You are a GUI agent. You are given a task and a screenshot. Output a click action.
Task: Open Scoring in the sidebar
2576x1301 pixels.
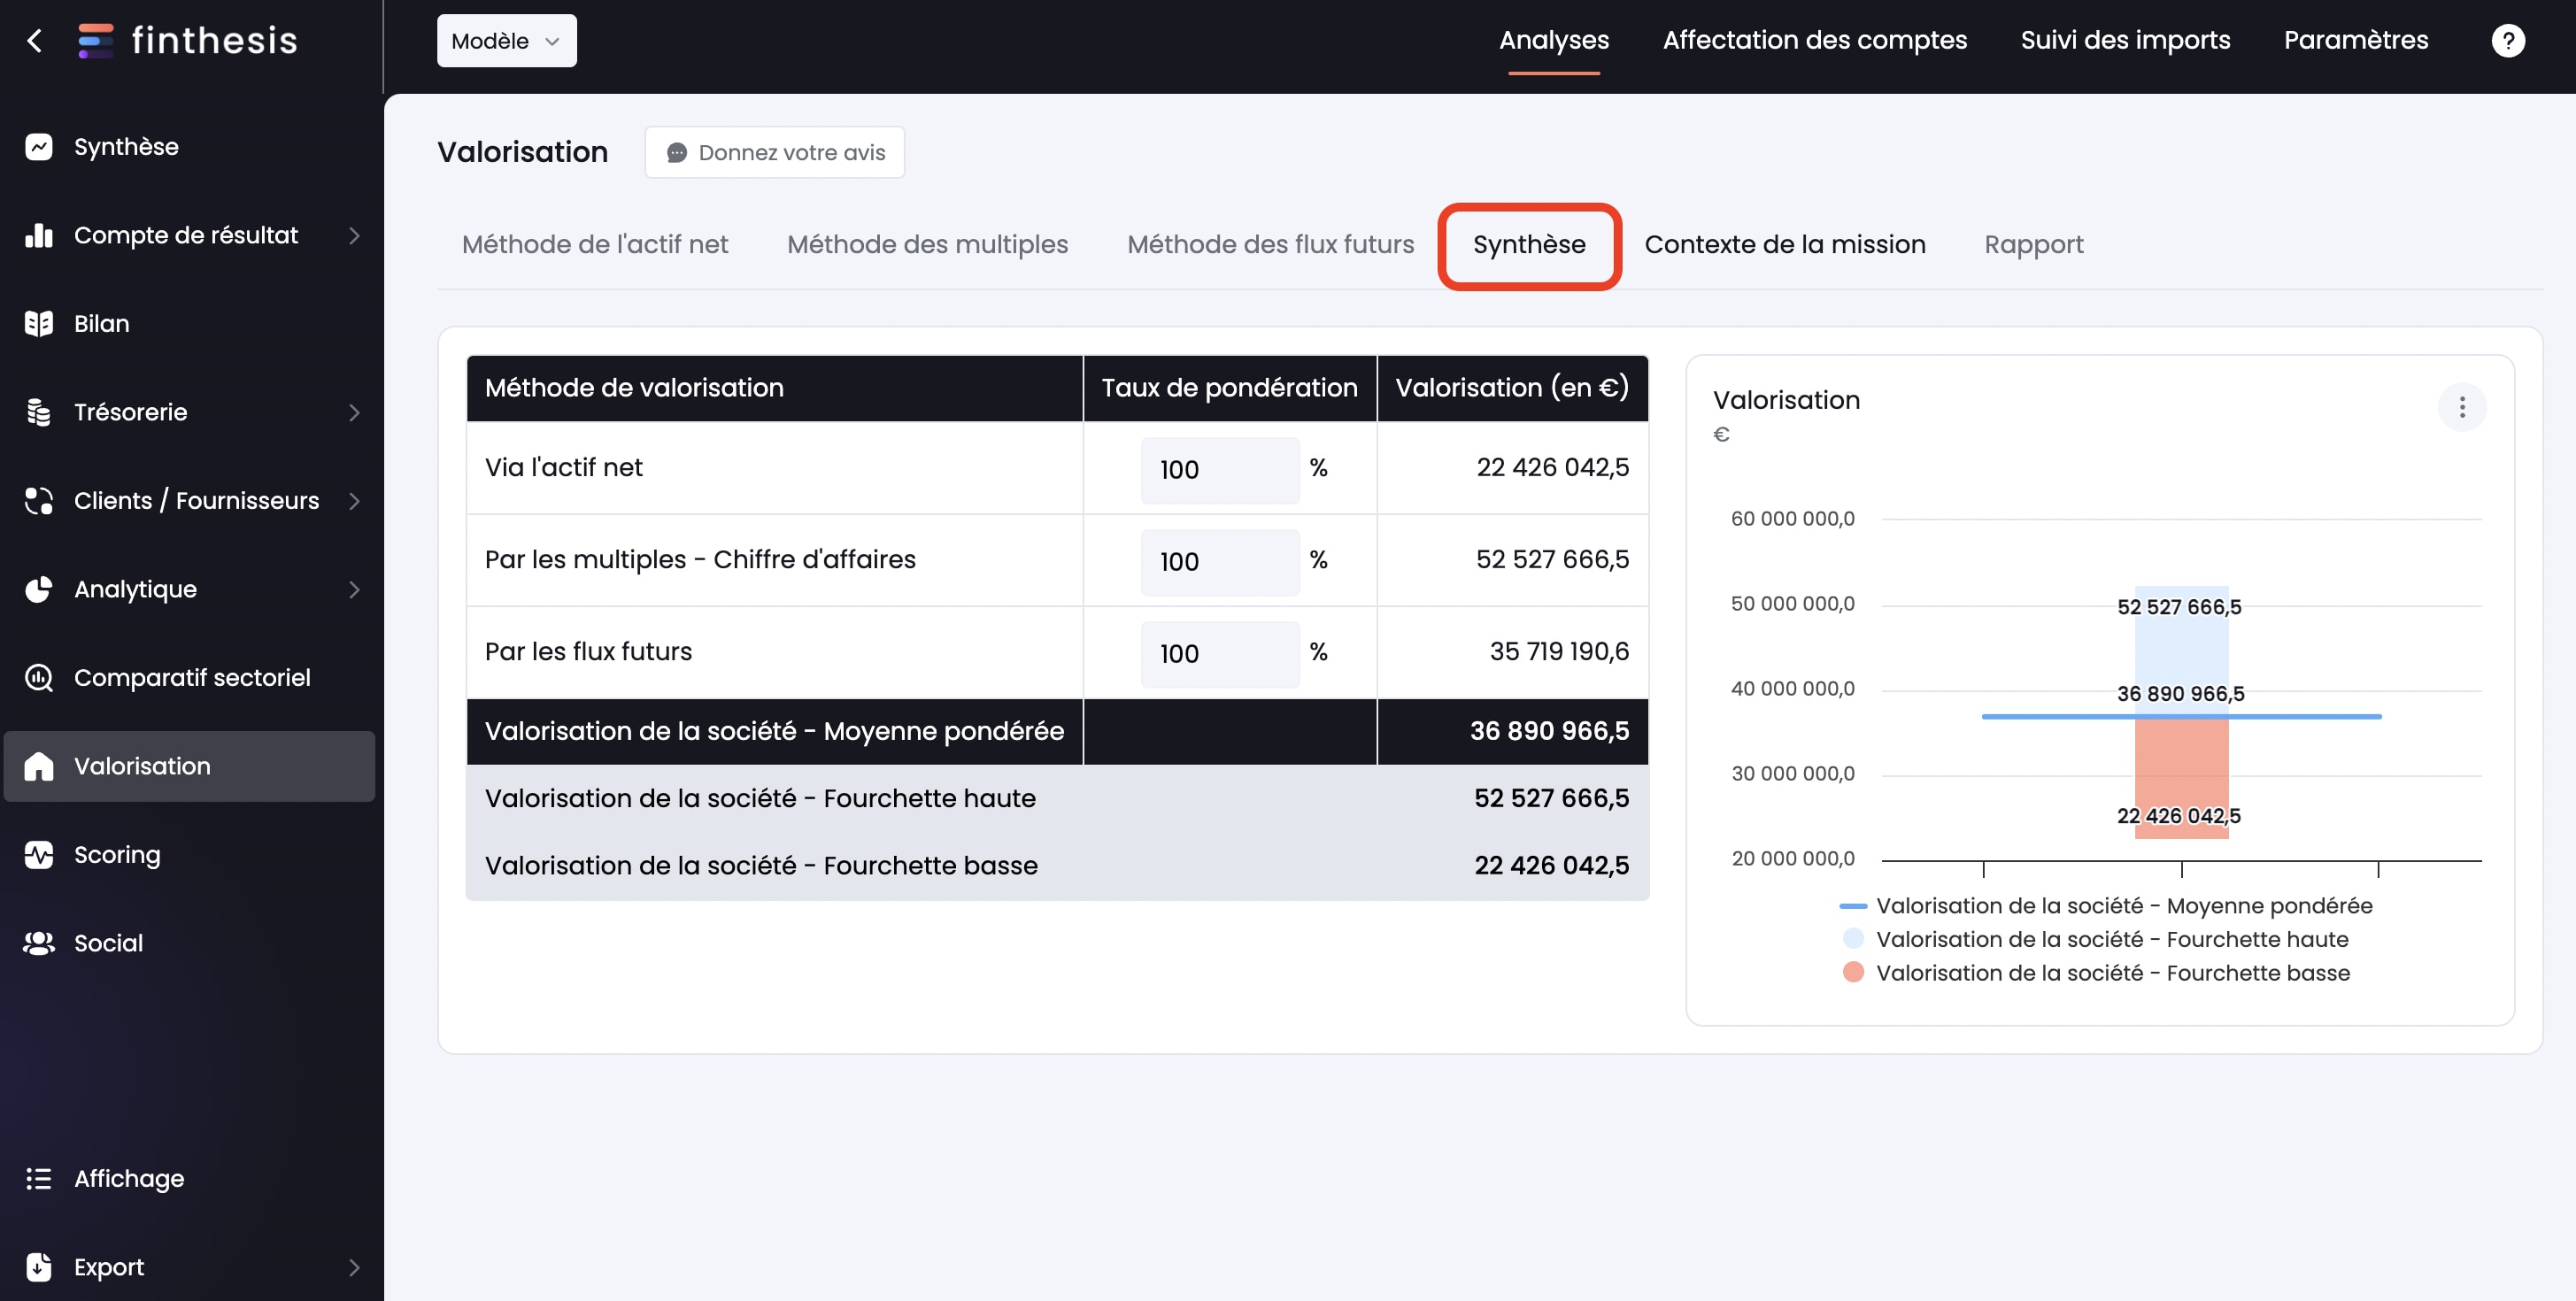[190, 855]
